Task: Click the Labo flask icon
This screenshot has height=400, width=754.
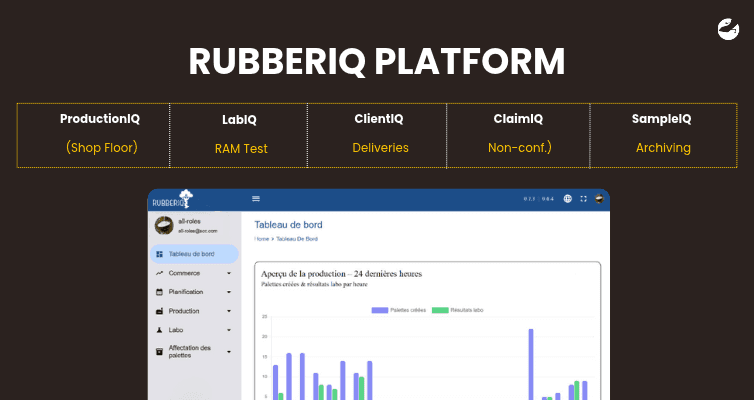Action: coord(160,330)
